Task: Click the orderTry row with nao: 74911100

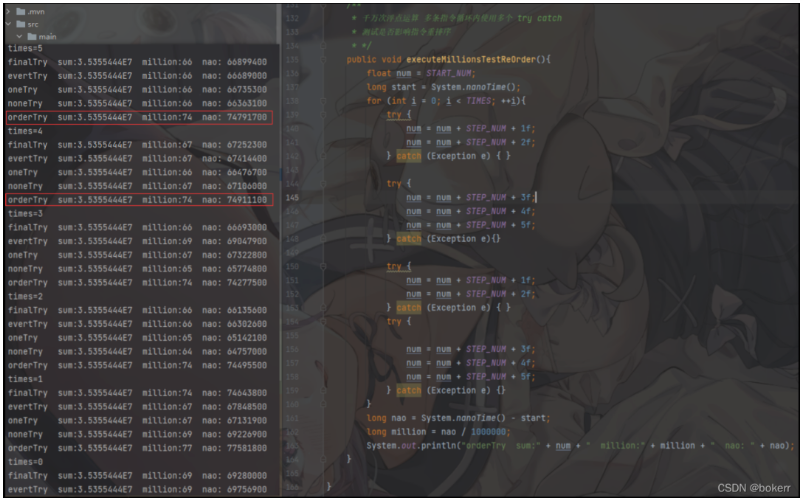Action: tap(139, 200)
